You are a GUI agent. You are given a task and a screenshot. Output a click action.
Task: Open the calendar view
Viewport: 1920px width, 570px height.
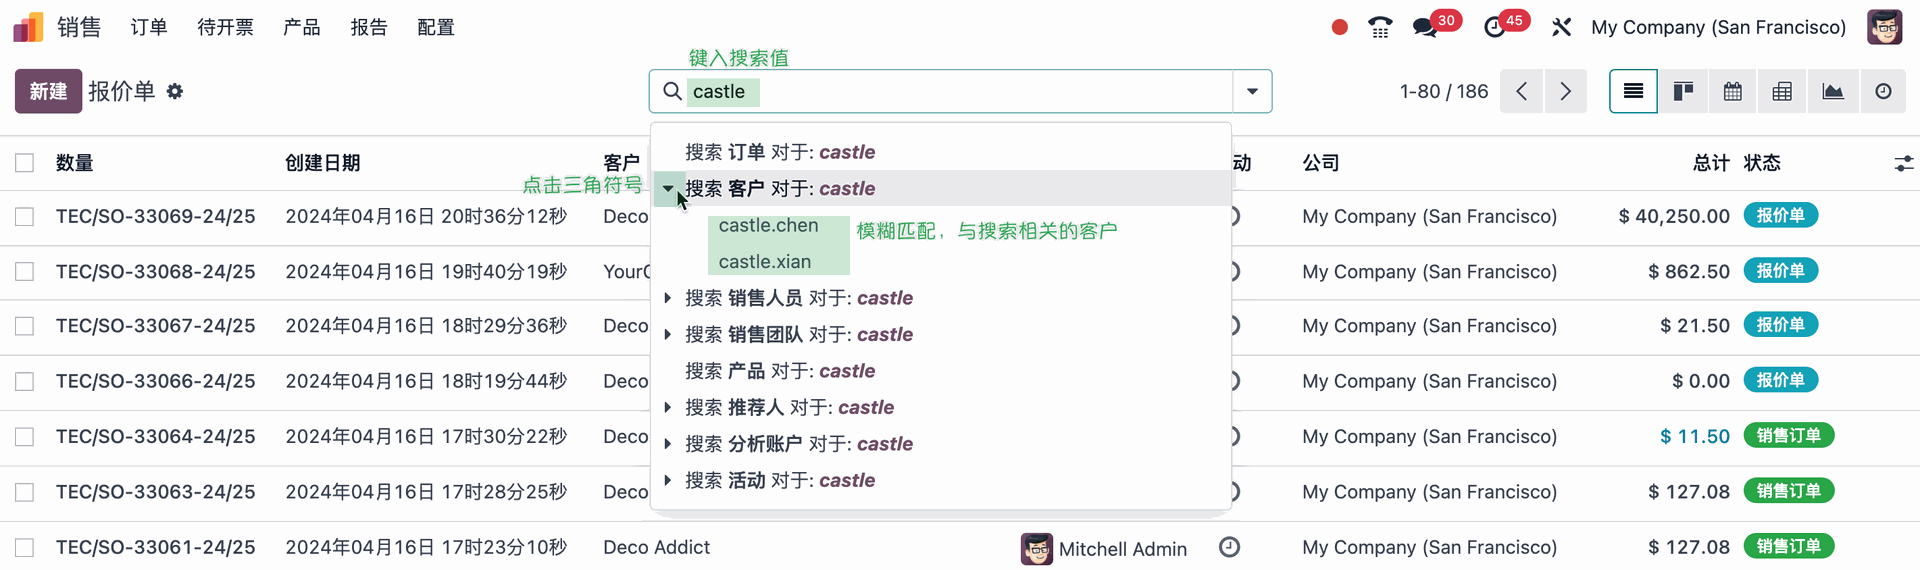[1733, 92]
